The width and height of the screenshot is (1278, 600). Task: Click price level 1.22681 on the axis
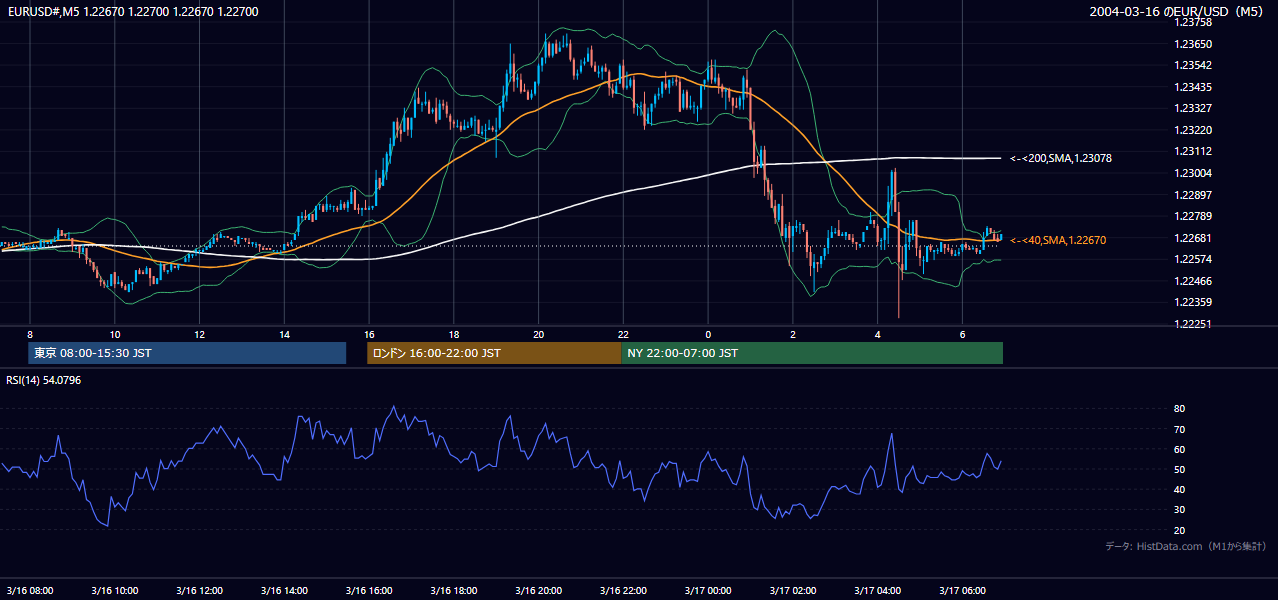click(x=1193, y=237)
